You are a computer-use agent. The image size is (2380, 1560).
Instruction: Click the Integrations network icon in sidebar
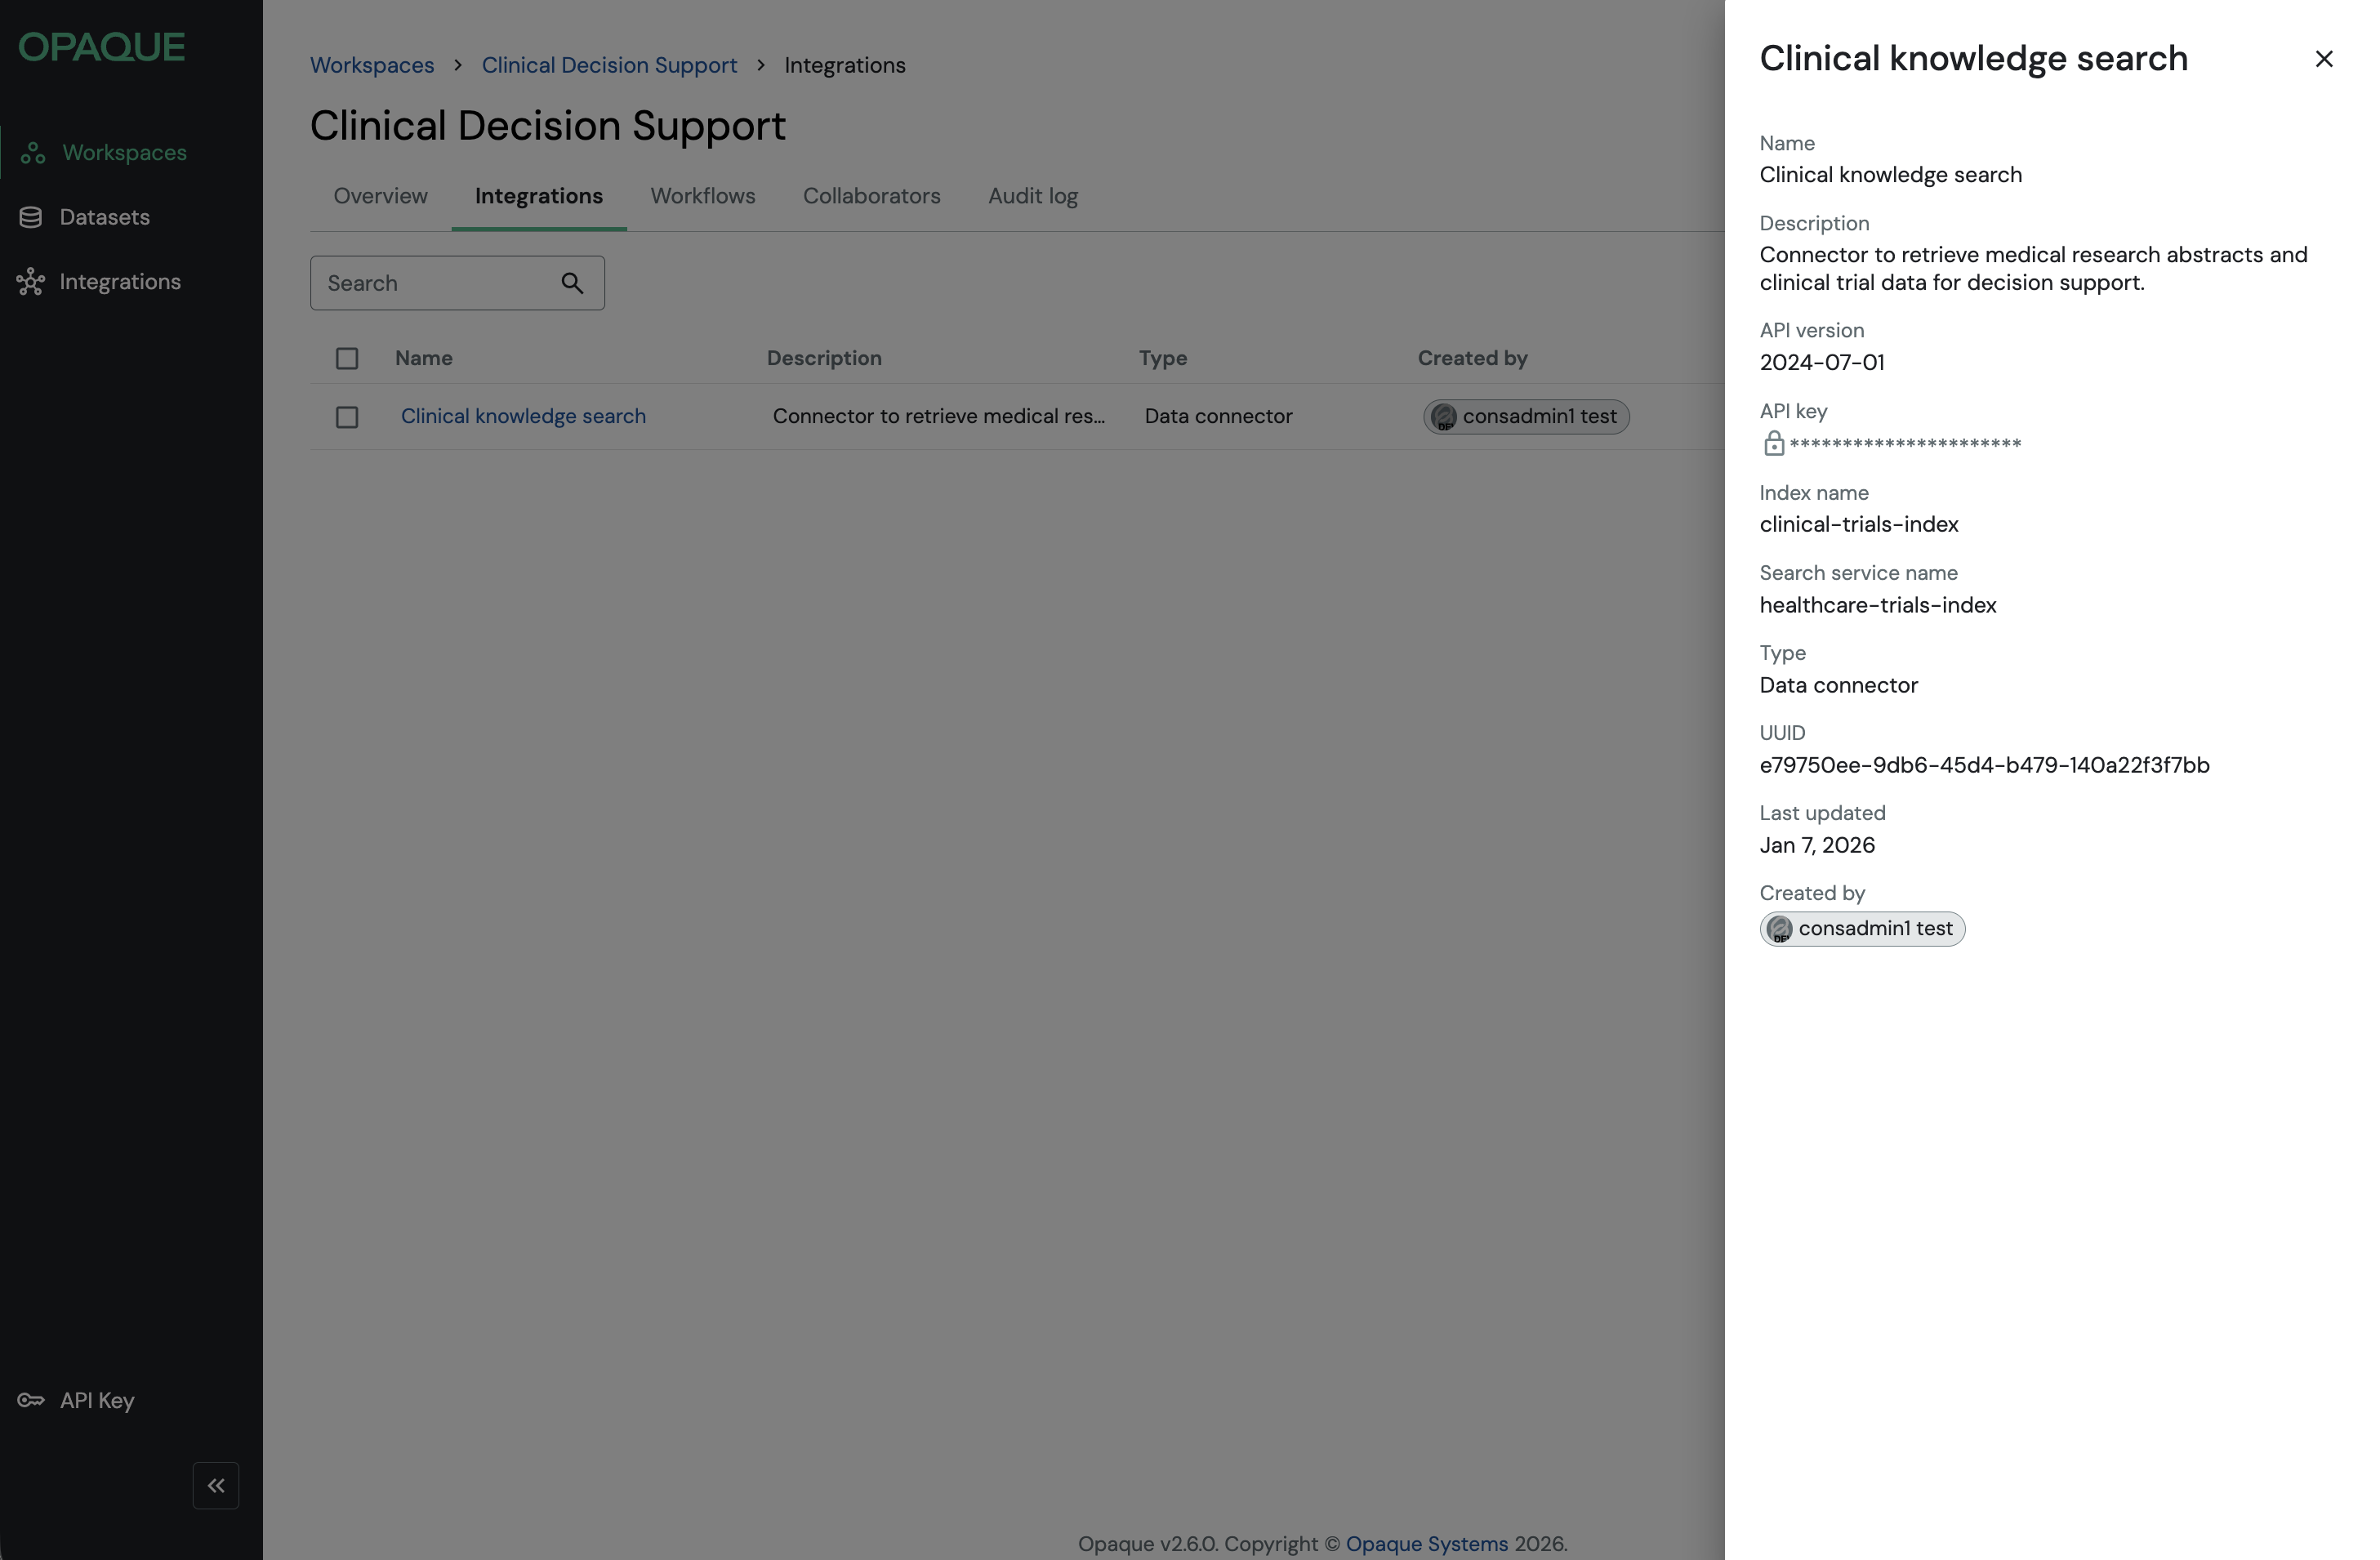point(31,282)
